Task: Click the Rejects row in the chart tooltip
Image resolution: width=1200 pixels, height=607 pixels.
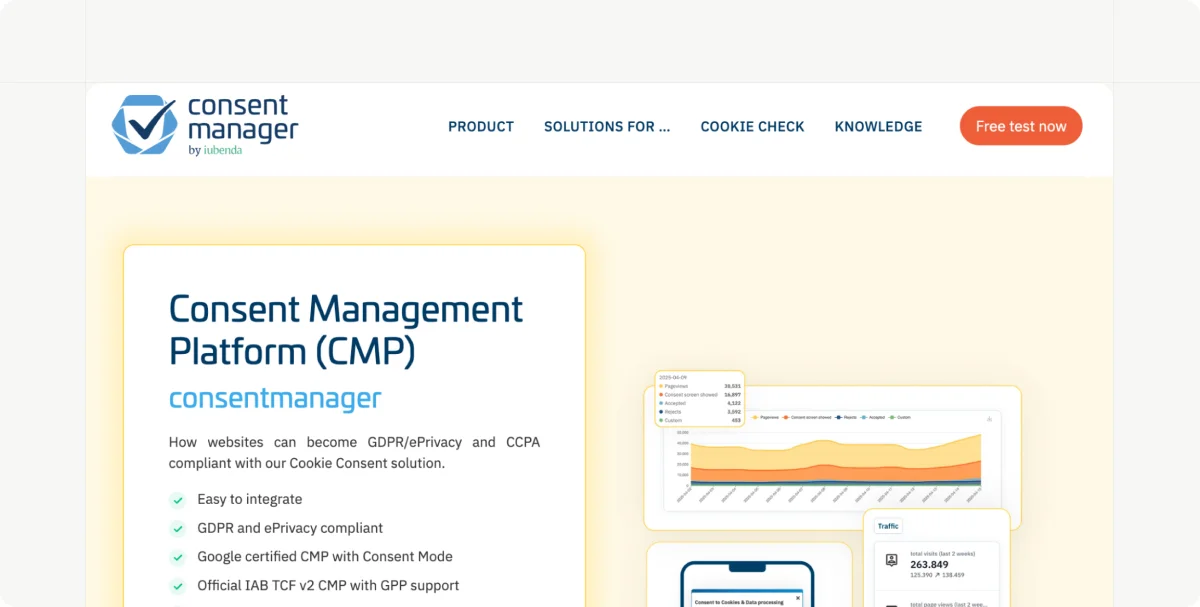Action: (x=700, y=412)
